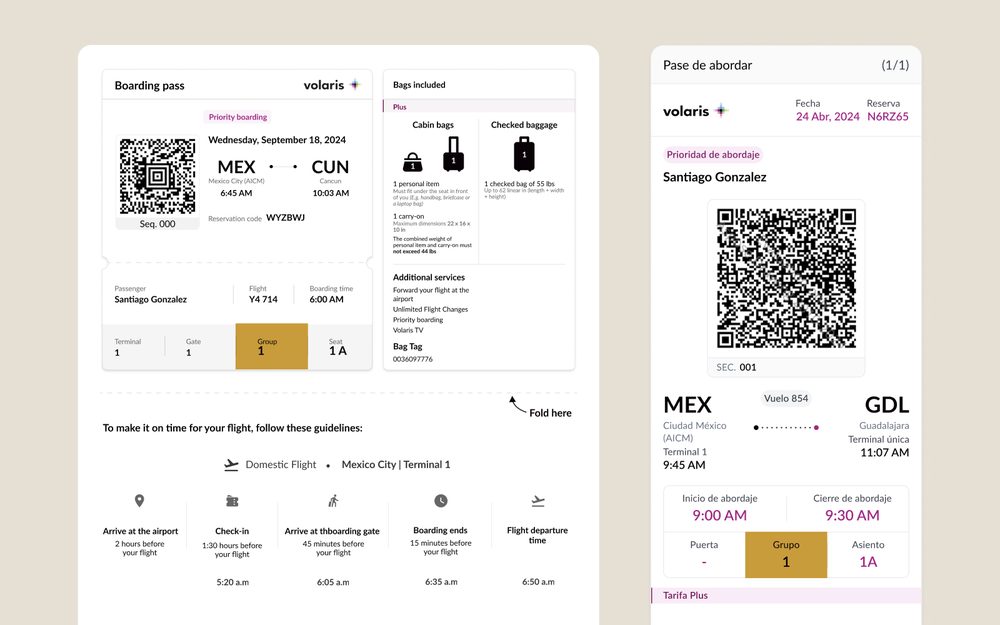Viewport: 1000px width, 625px height.
Task: Click the checked baggage suitcase icon
Action: [x=524, y=154]
